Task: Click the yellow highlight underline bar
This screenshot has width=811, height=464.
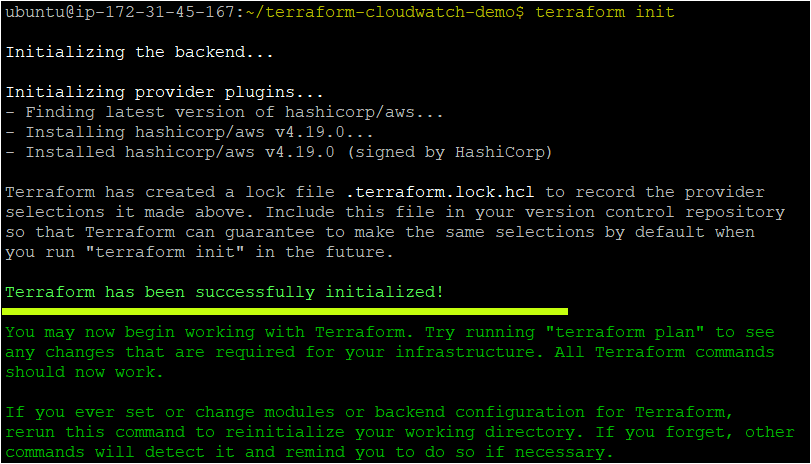Action: tap(285, 311)
